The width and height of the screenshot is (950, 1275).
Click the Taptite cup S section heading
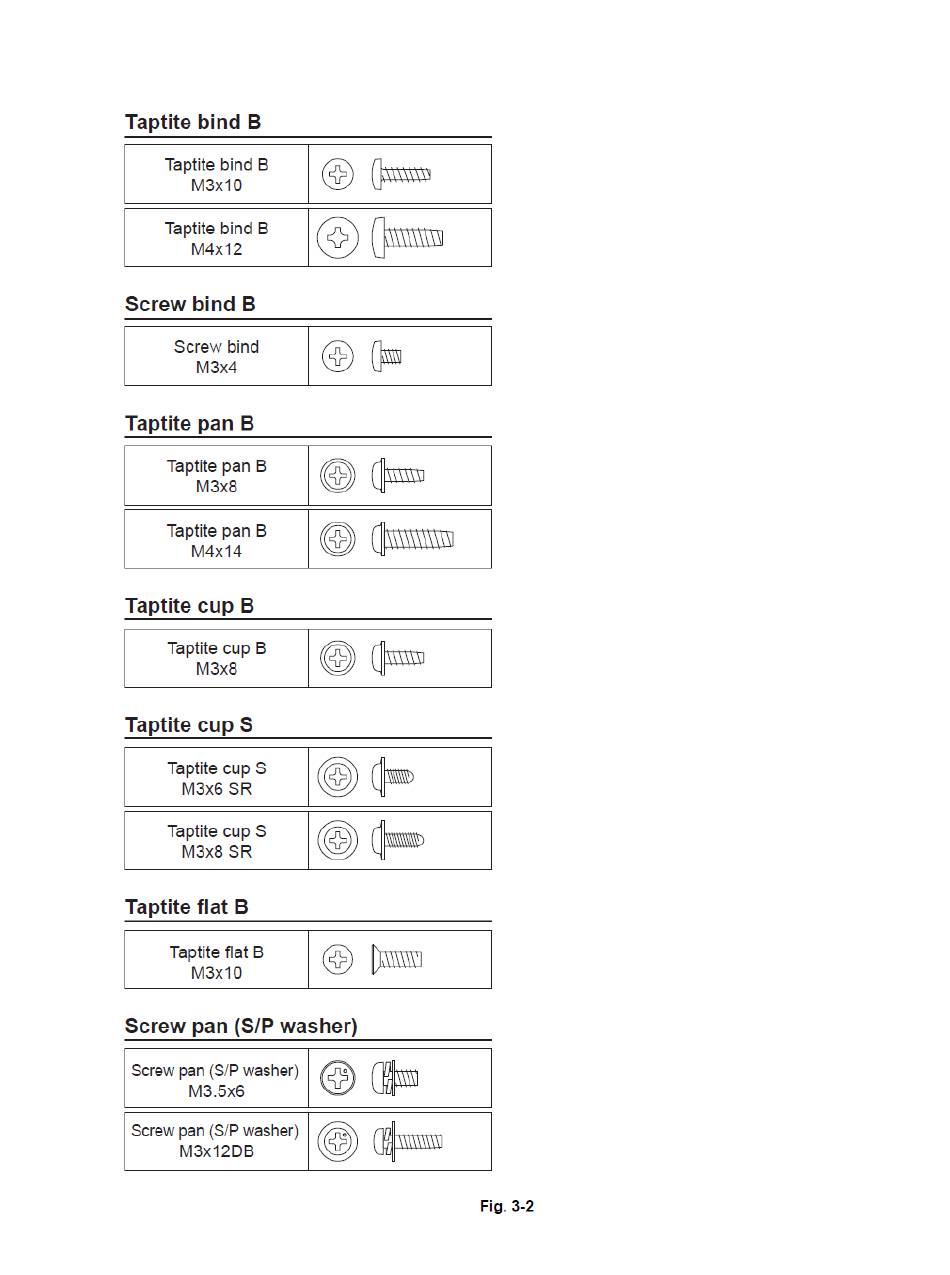point(189,725)
